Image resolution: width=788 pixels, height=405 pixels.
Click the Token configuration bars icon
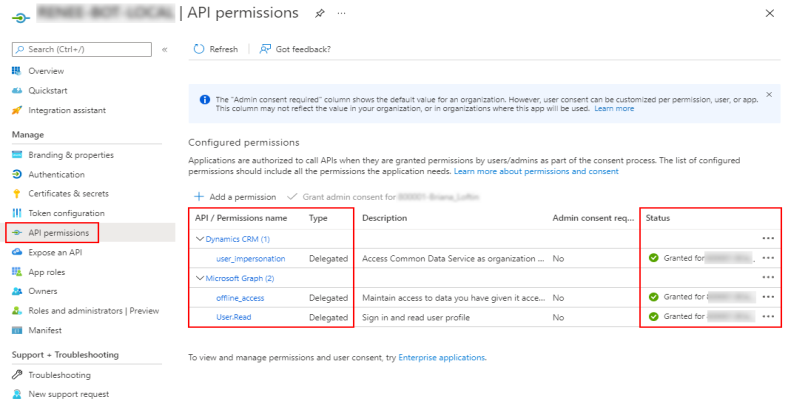(17, 213)
